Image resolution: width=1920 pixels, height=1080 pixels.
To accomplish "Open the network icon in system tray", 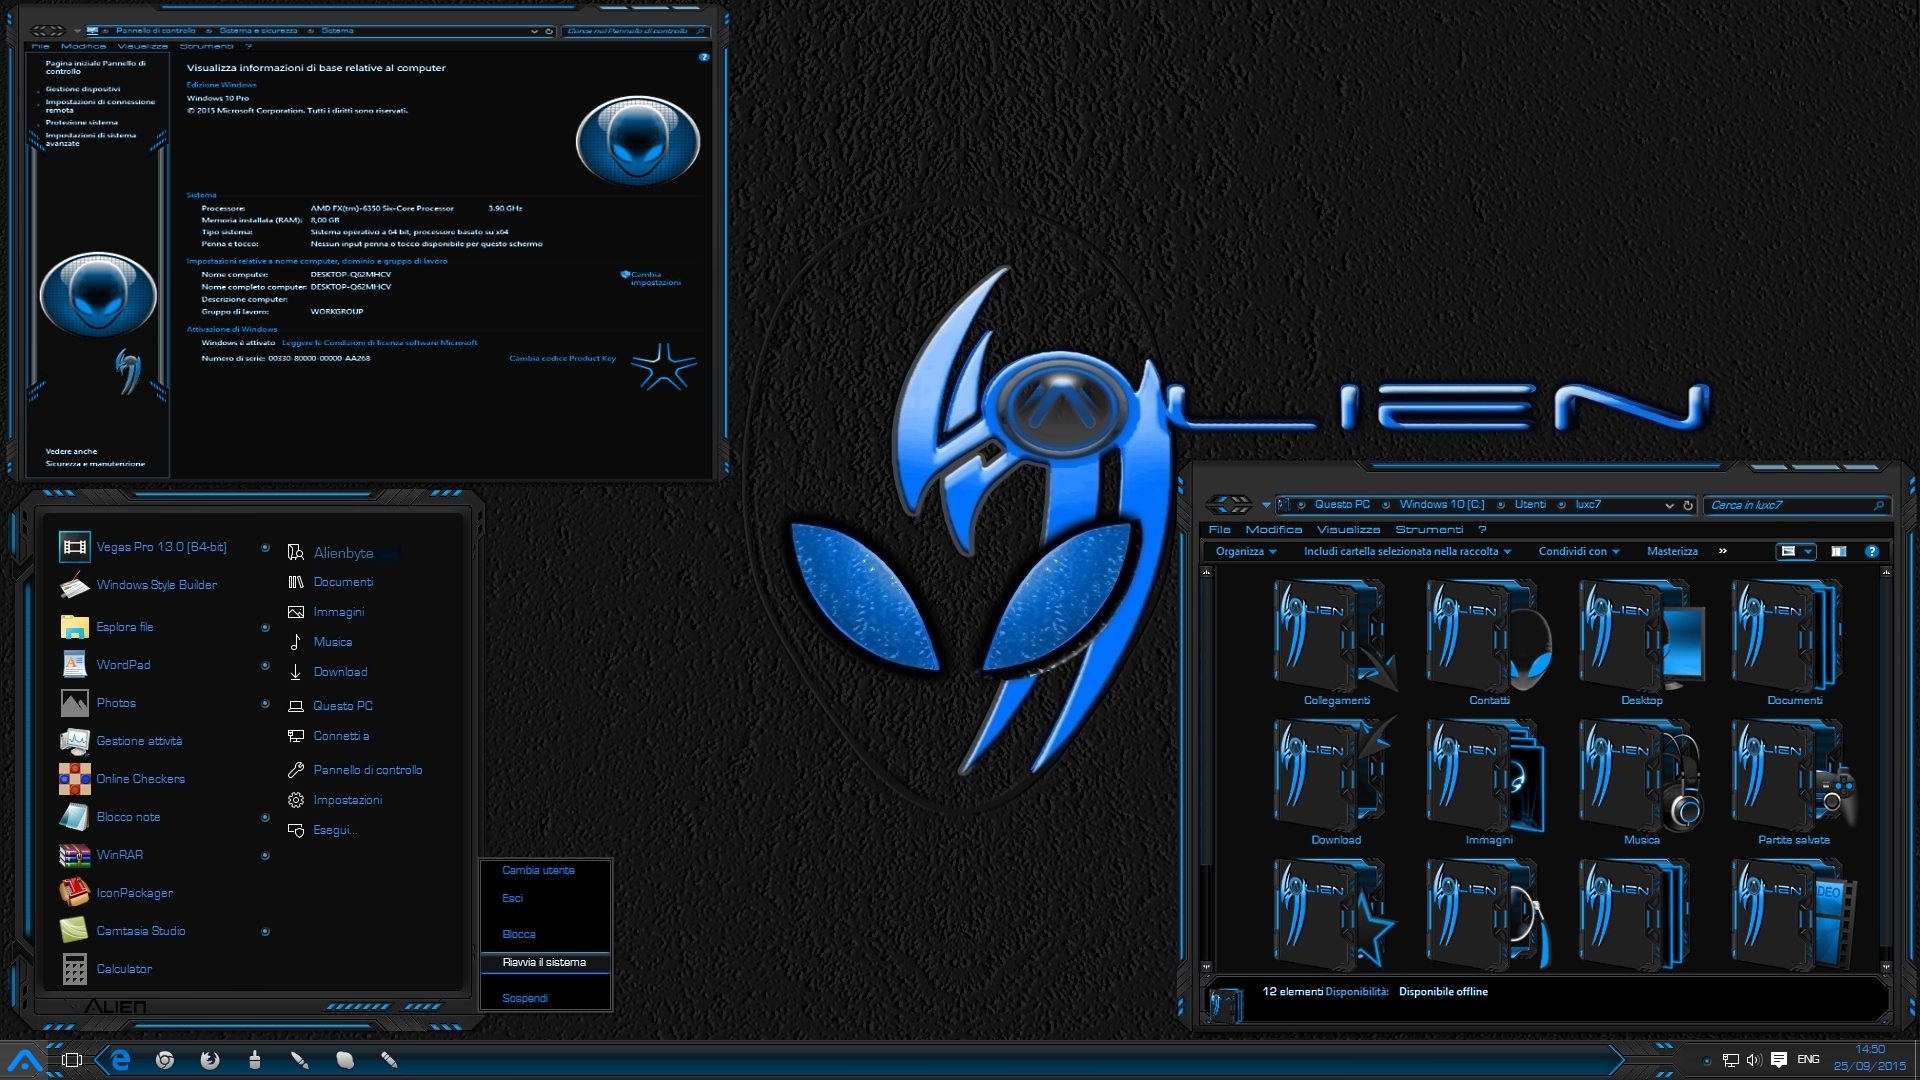I will tap(1731, 1060).
